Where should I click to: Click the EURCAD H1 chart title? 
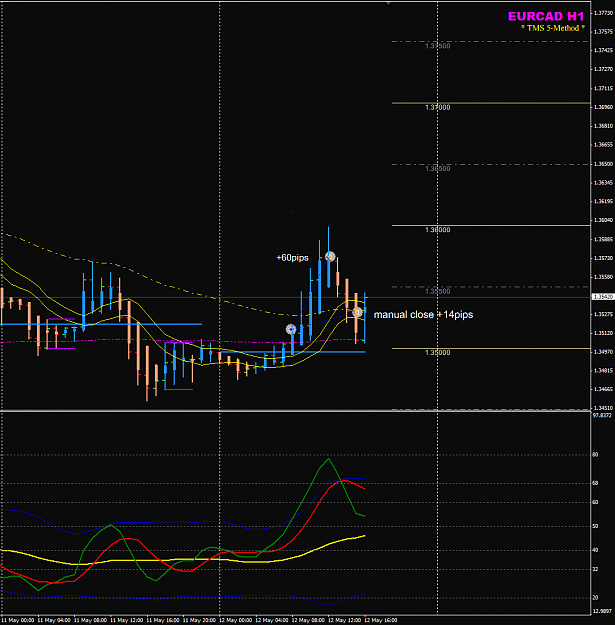(x=546, y=16)
